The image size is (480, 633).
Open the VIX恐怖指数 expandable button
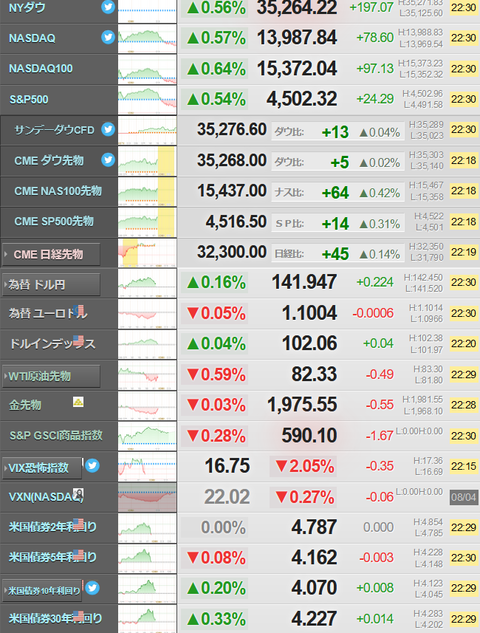[x=42, y=468]
